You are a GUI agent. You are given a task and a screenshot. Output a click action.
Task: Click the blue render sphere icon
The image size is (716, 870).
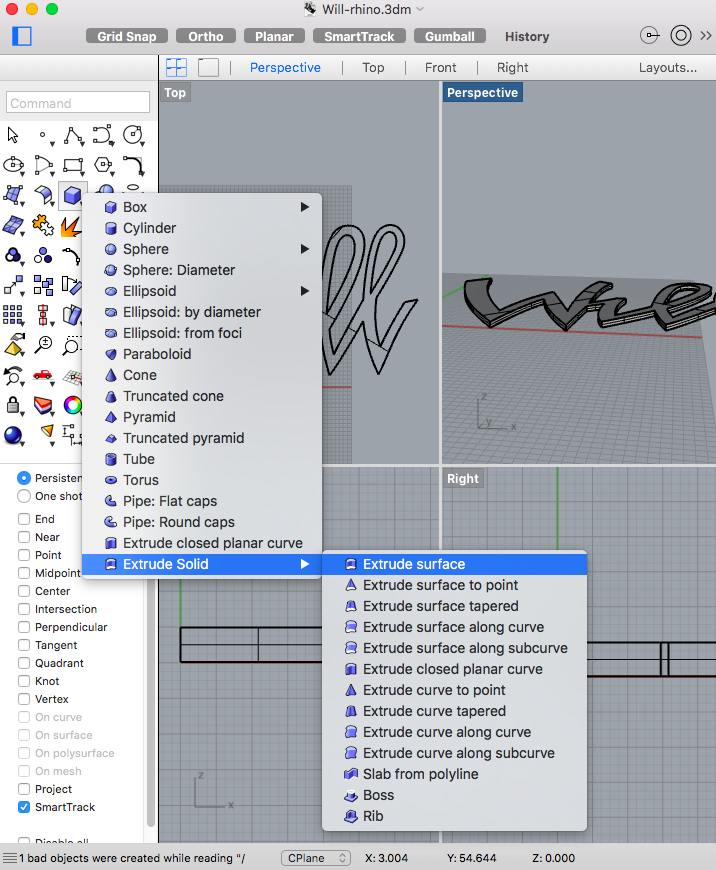[x=13, y=436]
